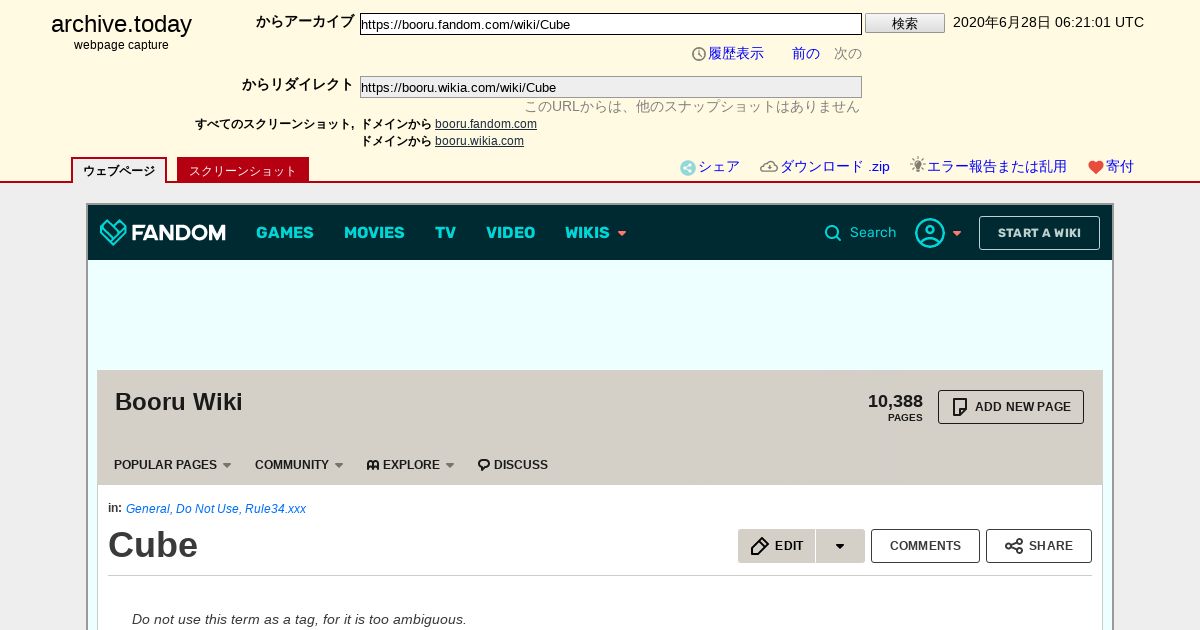Click the archive.today site title

point(121,24)
